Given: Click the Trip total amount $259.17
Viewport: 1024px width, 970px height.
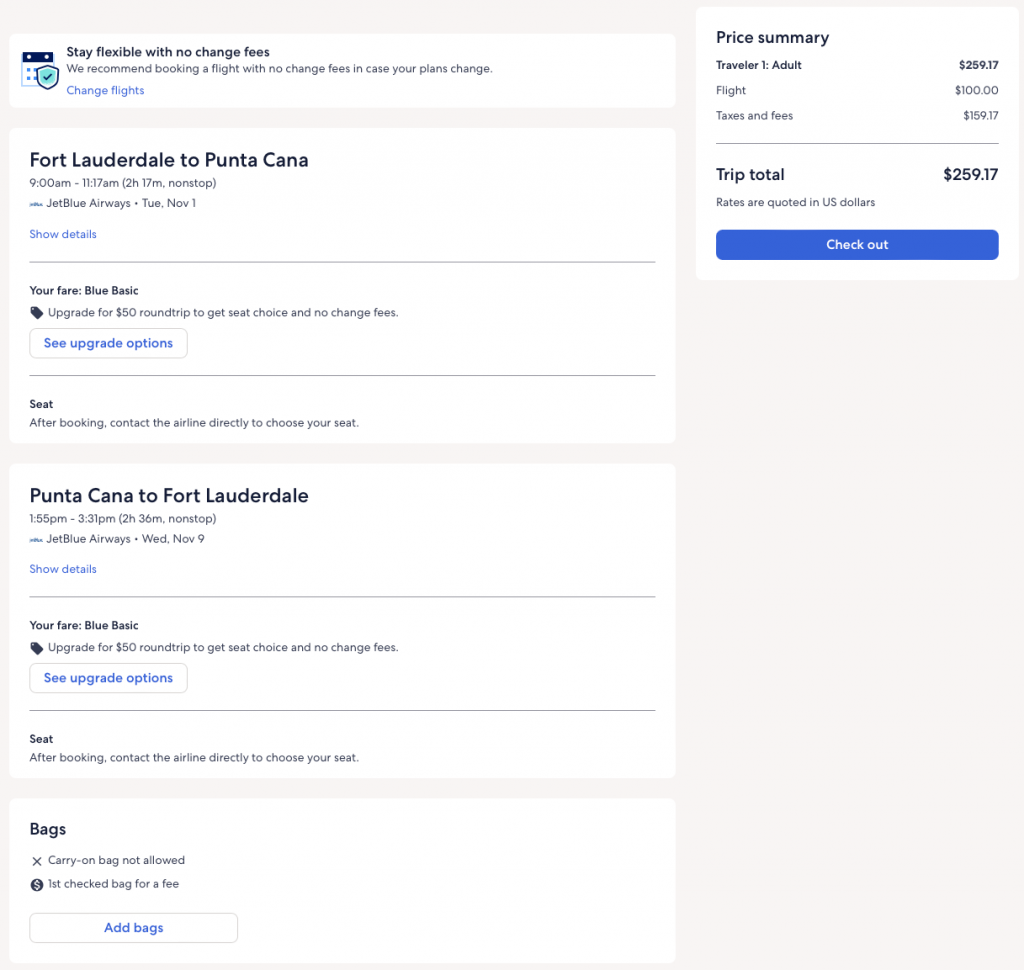Looking at the screenshot, I should coord(970,175).
